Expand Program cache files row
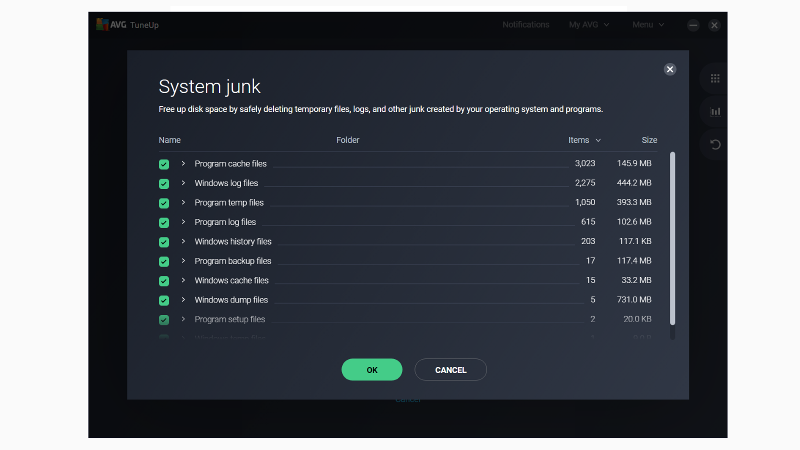Screen dimensions: 800x450 point(183,164)
